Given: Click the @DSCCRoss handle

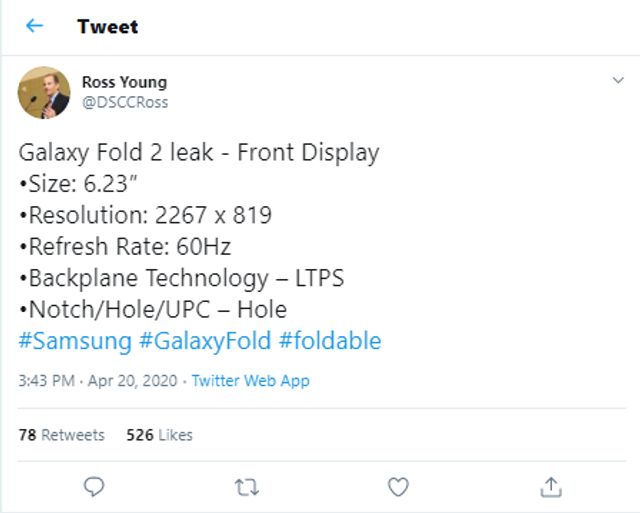Looking at the screenshot, I should [125, 102].
